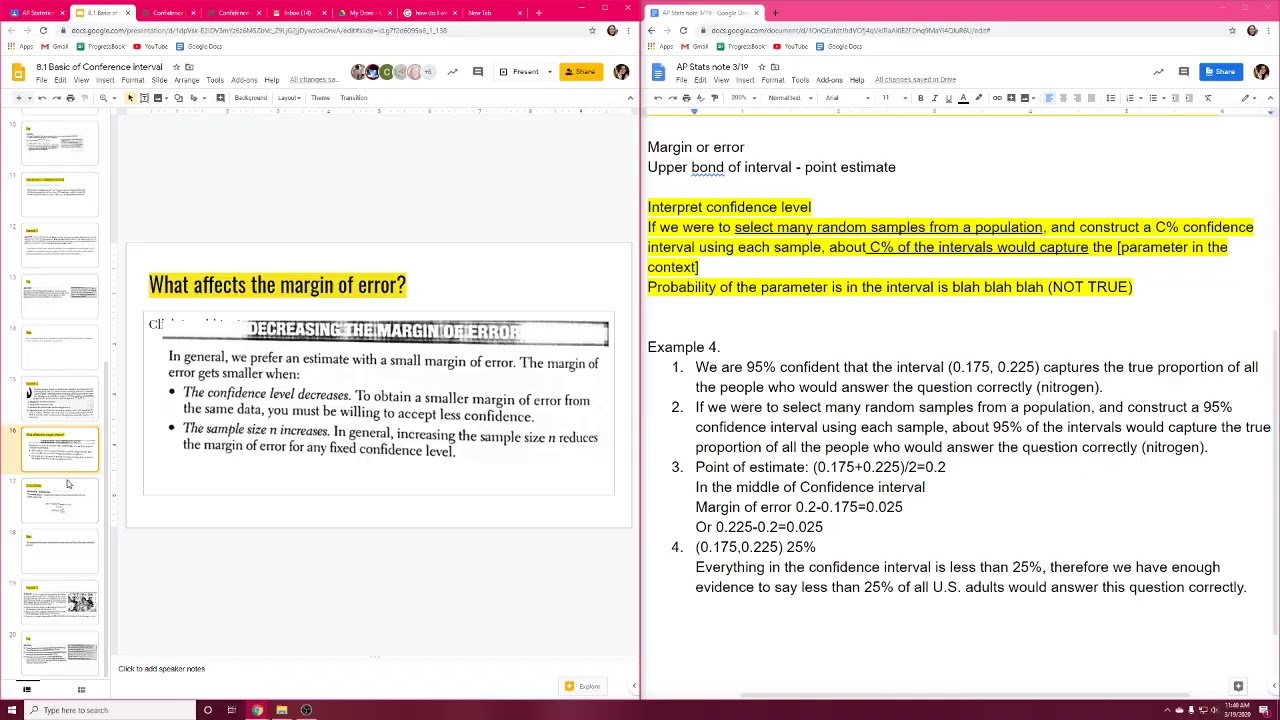Open the comment history in Slides
Screen dimensions: 1280x720
478,72
